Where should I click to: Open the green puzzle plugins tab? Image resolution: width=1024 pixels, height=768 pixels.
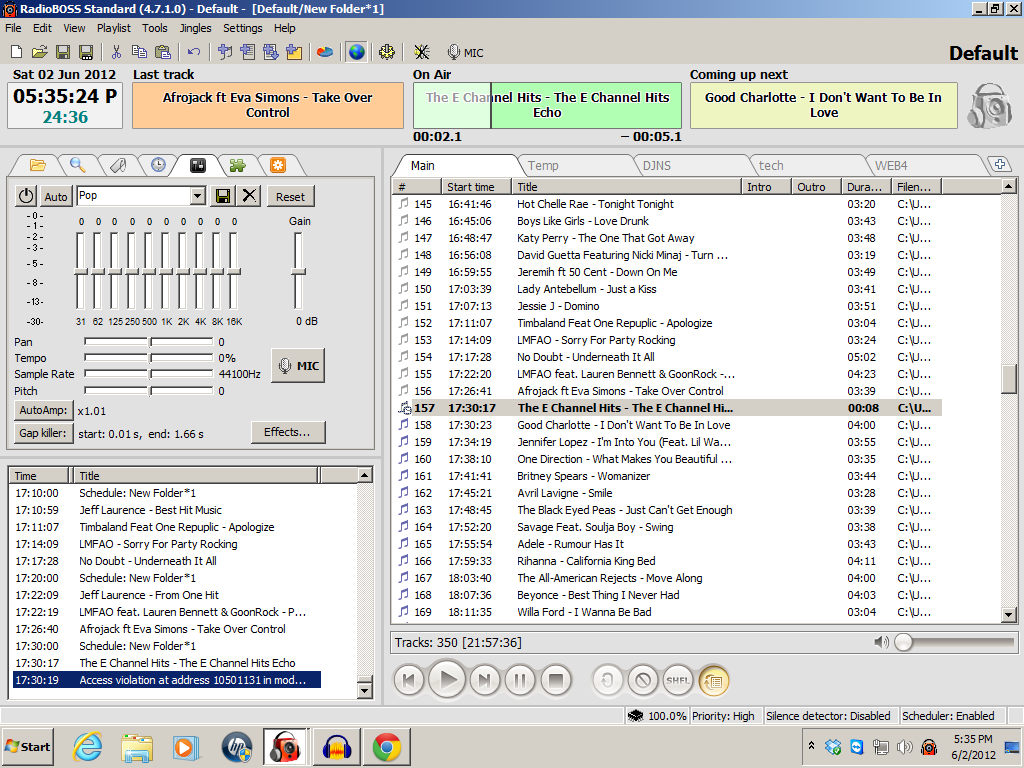237,165
